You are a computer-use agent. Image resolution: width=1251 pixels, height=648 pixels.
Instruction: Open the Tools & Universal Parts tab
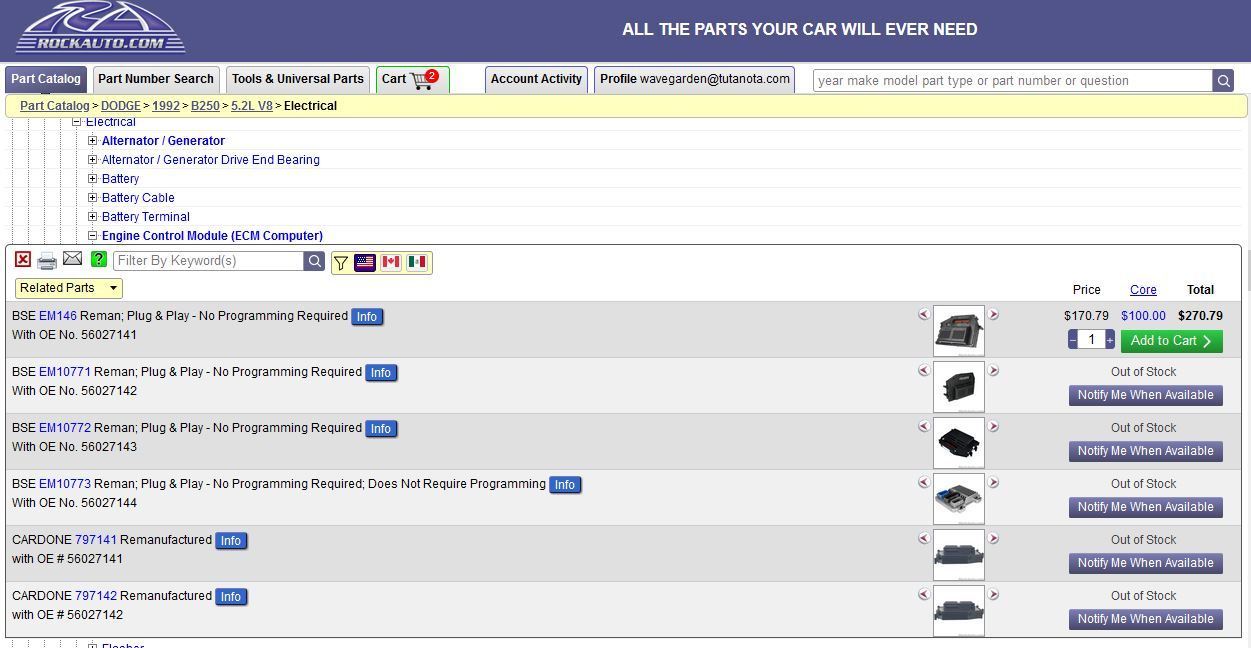click(297, 79)
